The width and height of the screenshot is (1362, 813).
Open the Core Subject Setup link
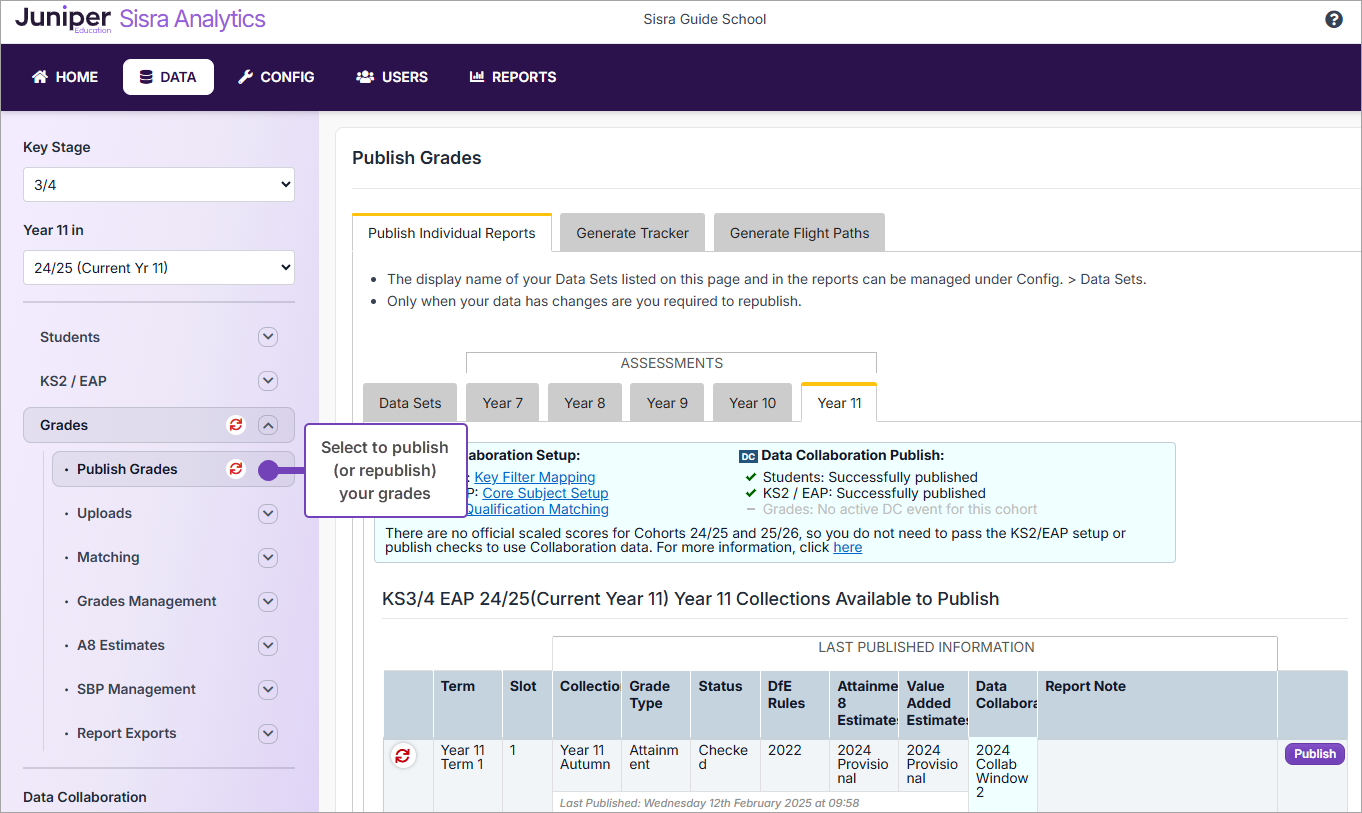pos(545,493)
